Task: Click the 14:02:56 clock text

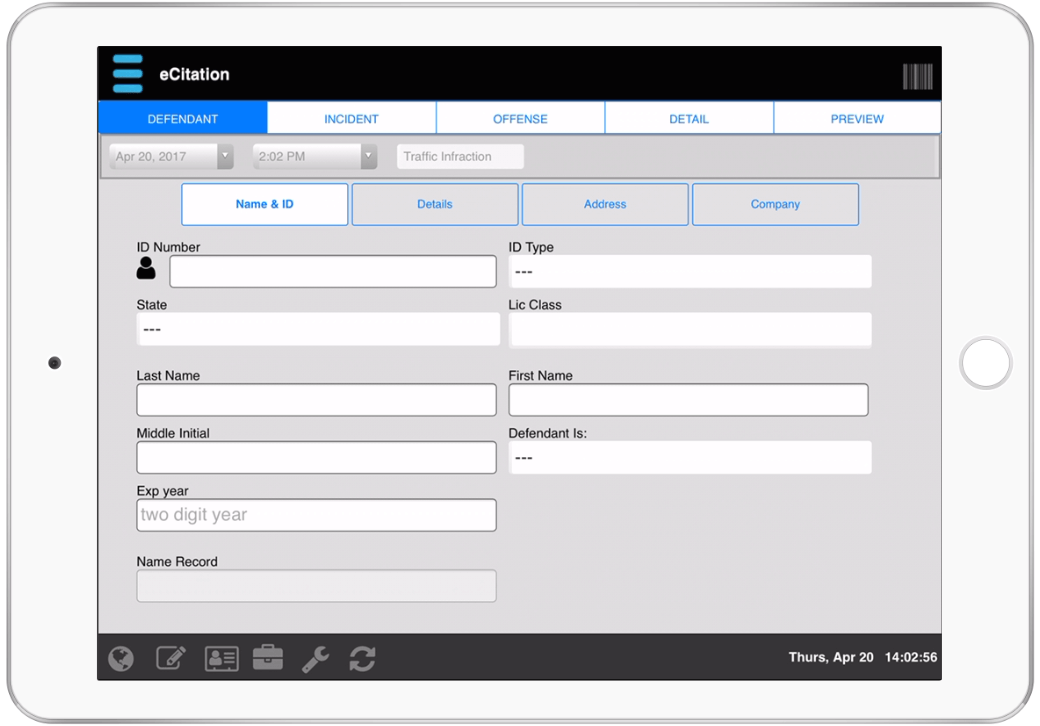Action: pos(911,657)
